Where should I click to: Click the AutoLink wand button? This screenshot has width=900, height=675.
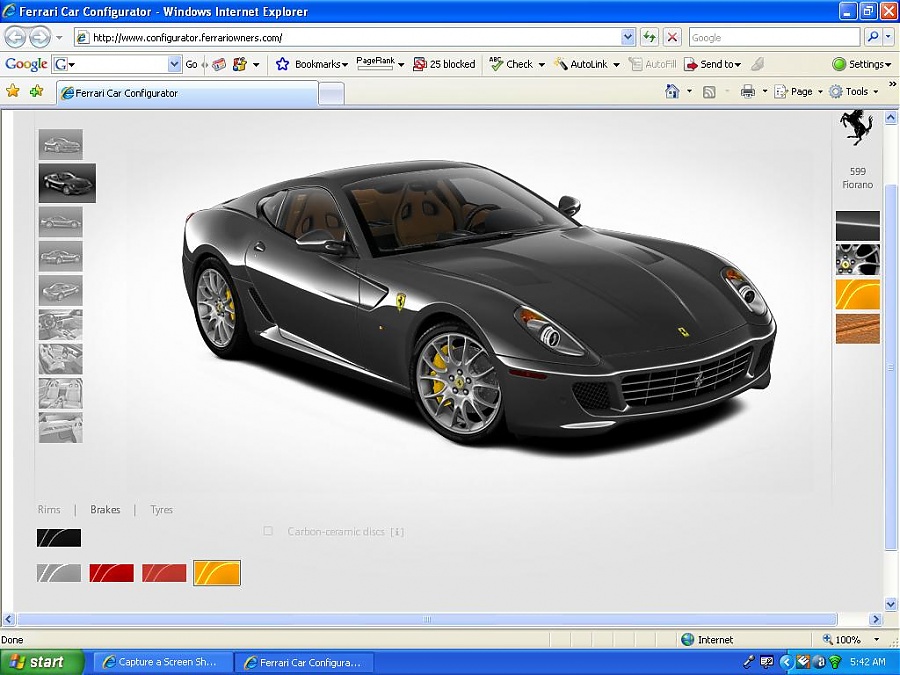click(x=581, y=64)
